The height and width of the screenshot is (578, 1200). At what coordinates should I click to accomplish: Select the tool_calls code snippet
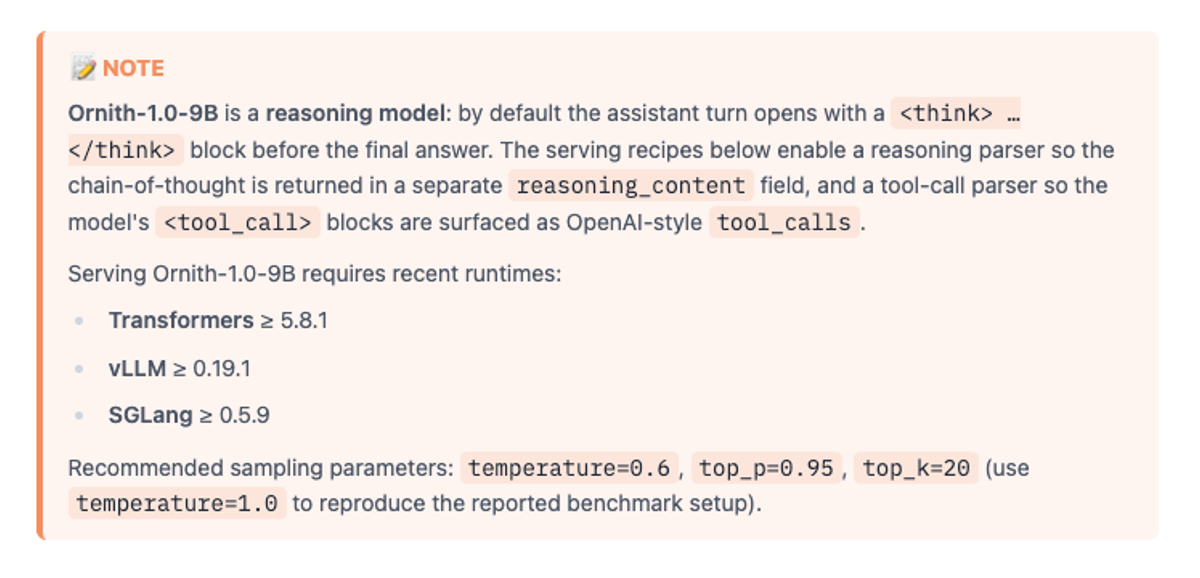(784, 222)
